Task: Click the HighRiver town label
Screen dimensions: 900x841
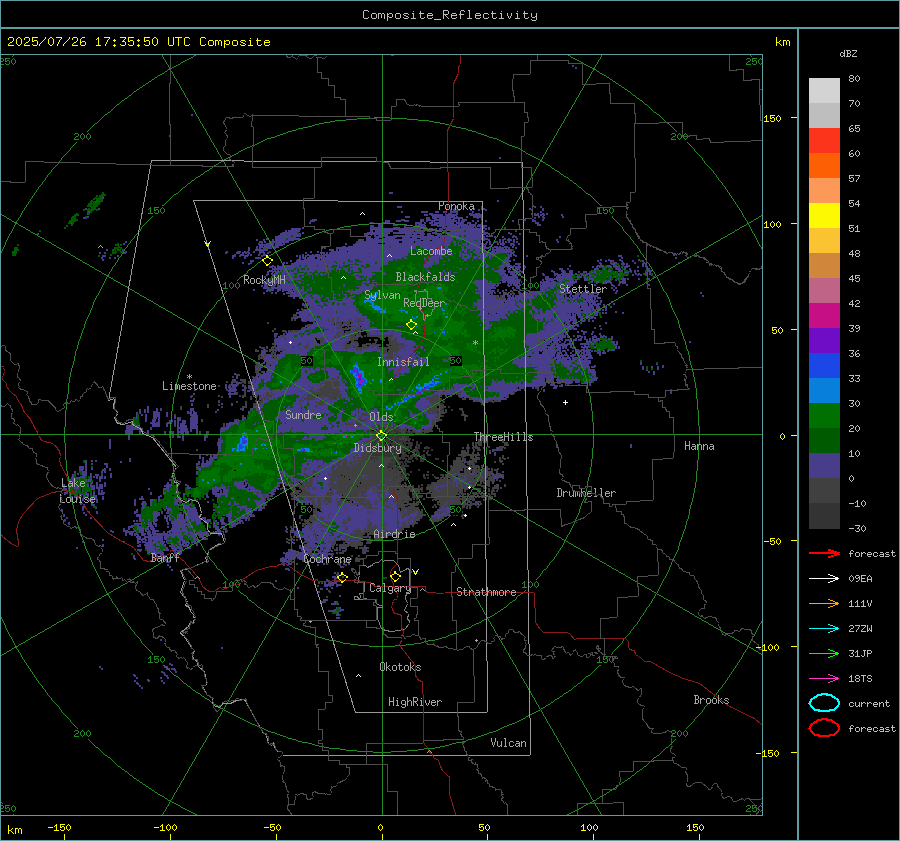Action: coord(415,702)
